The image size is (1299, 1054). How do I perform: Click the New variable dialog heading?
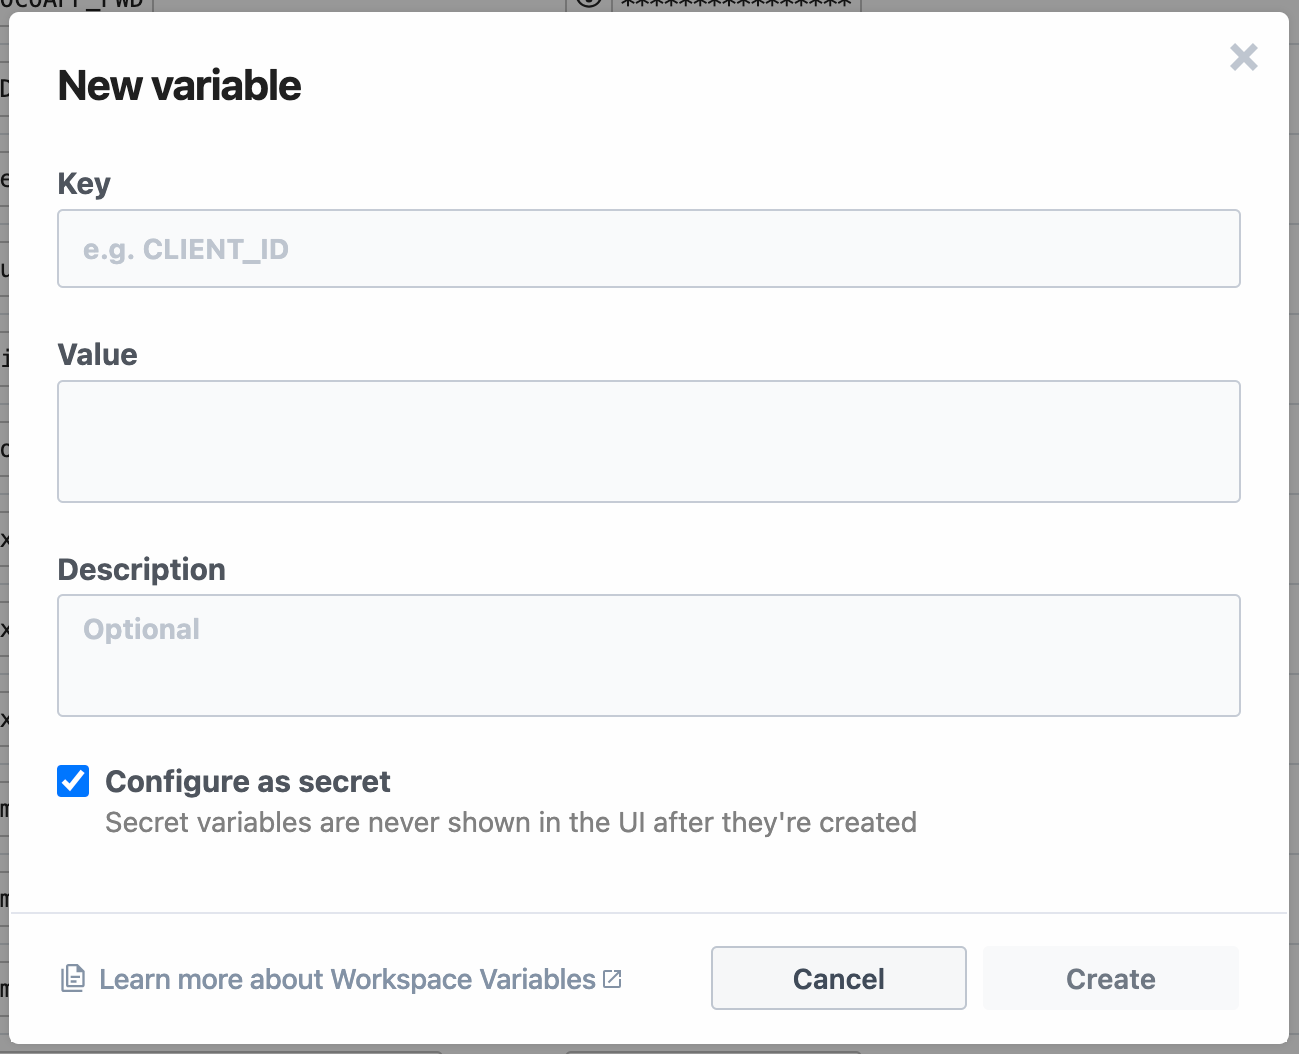(180, 86)
